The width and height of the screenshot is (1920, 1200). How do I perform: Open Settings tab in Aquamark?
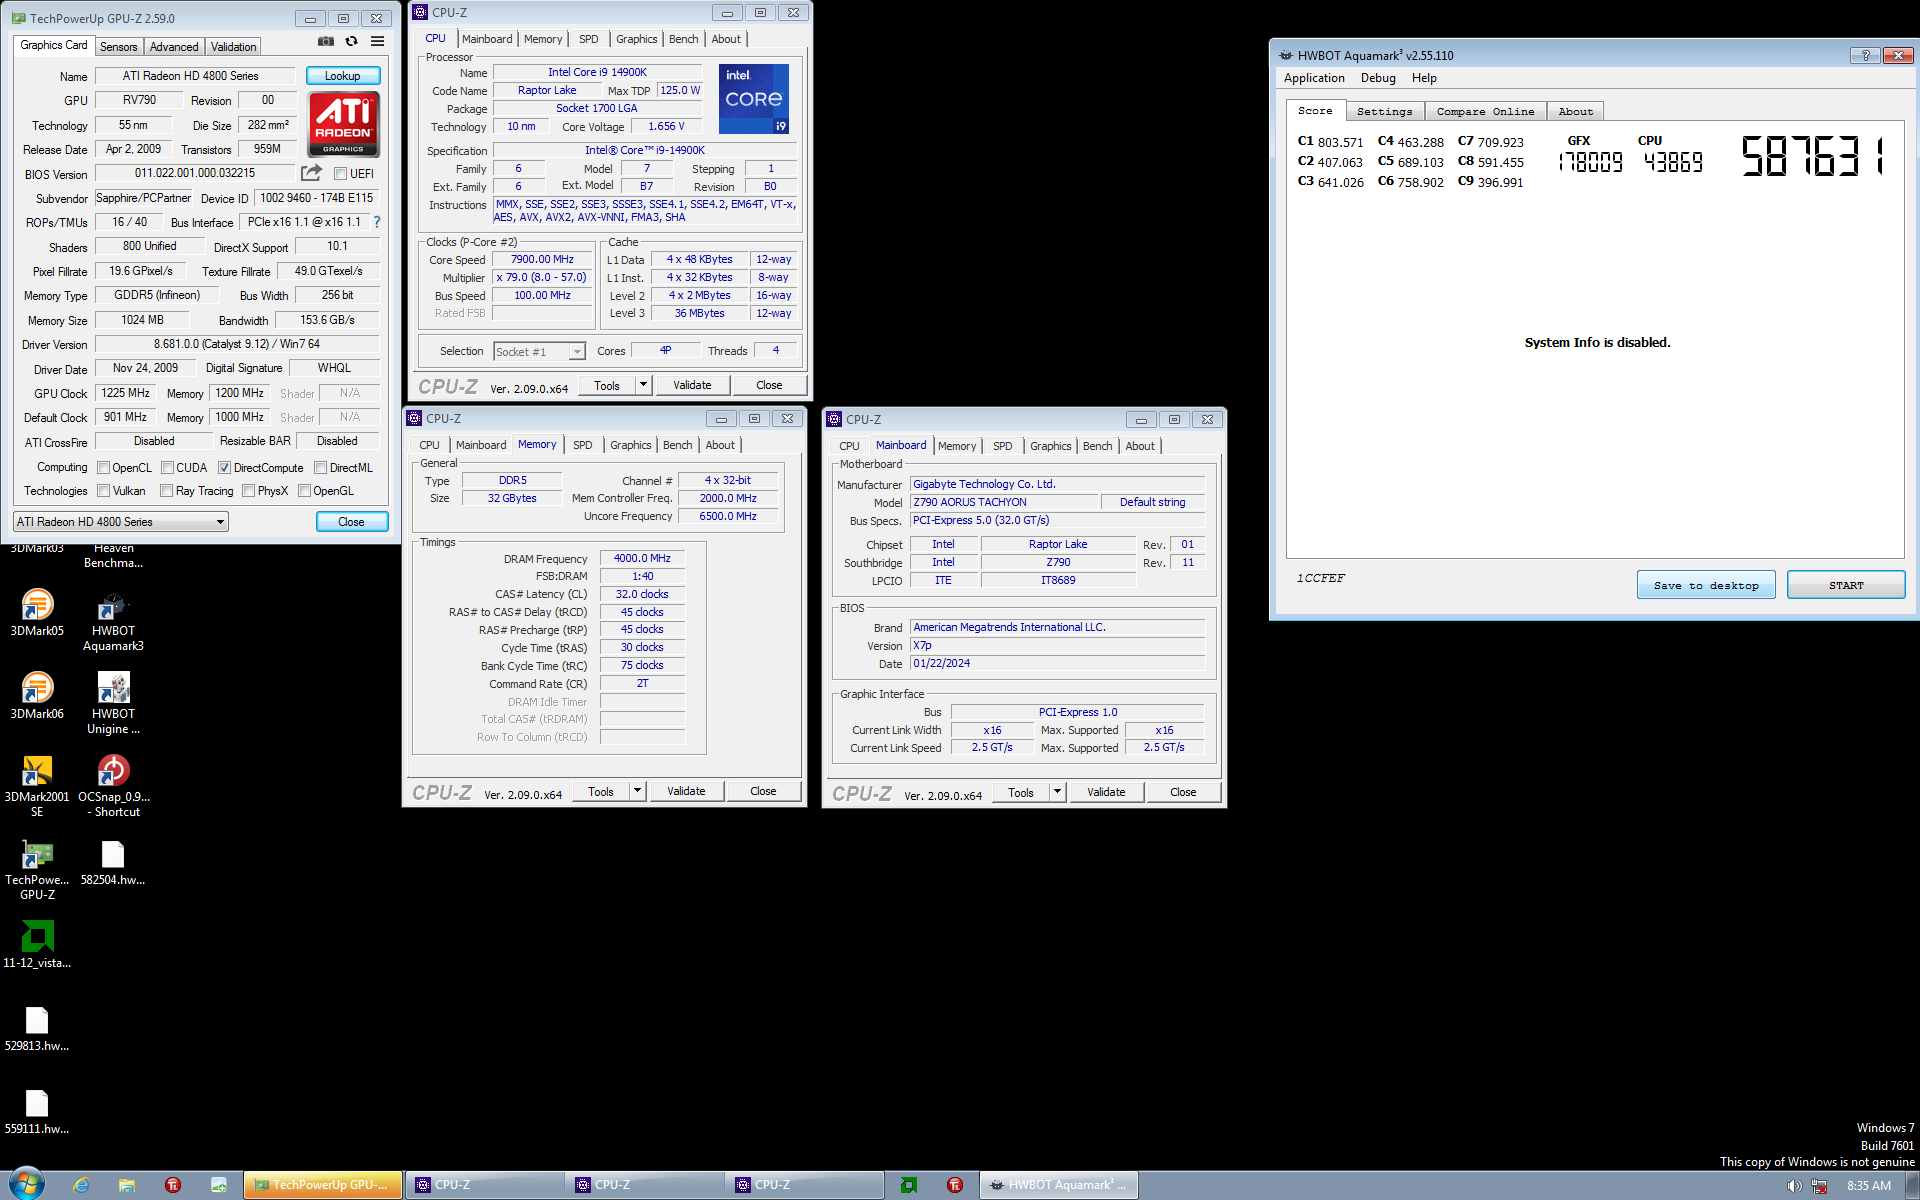click(1385, 111)
